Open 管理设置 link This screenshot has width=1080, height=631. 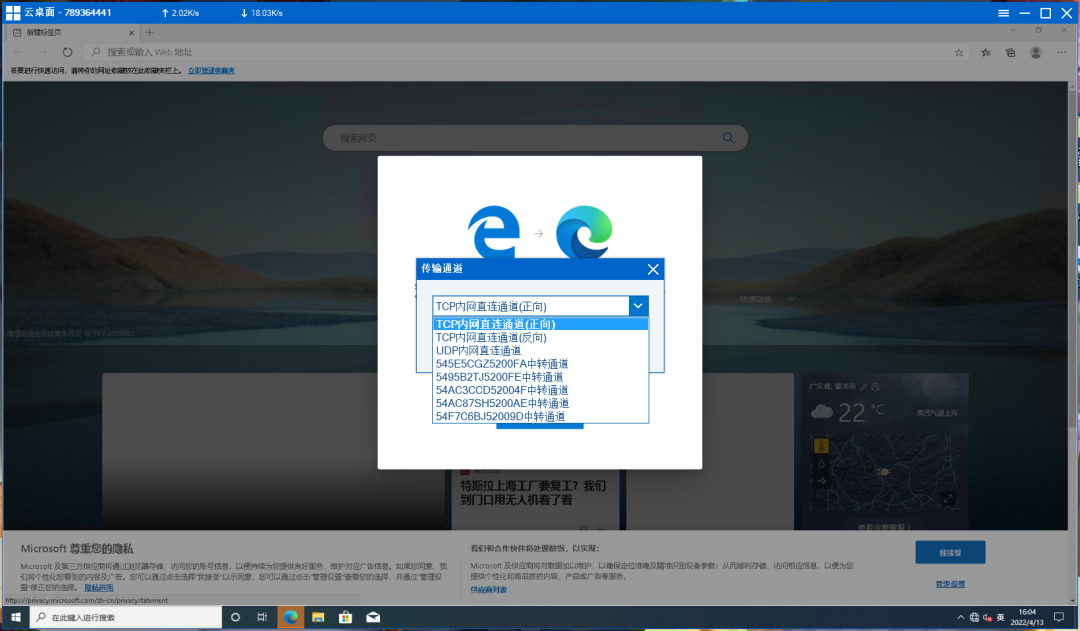click(x=950, y=584)
